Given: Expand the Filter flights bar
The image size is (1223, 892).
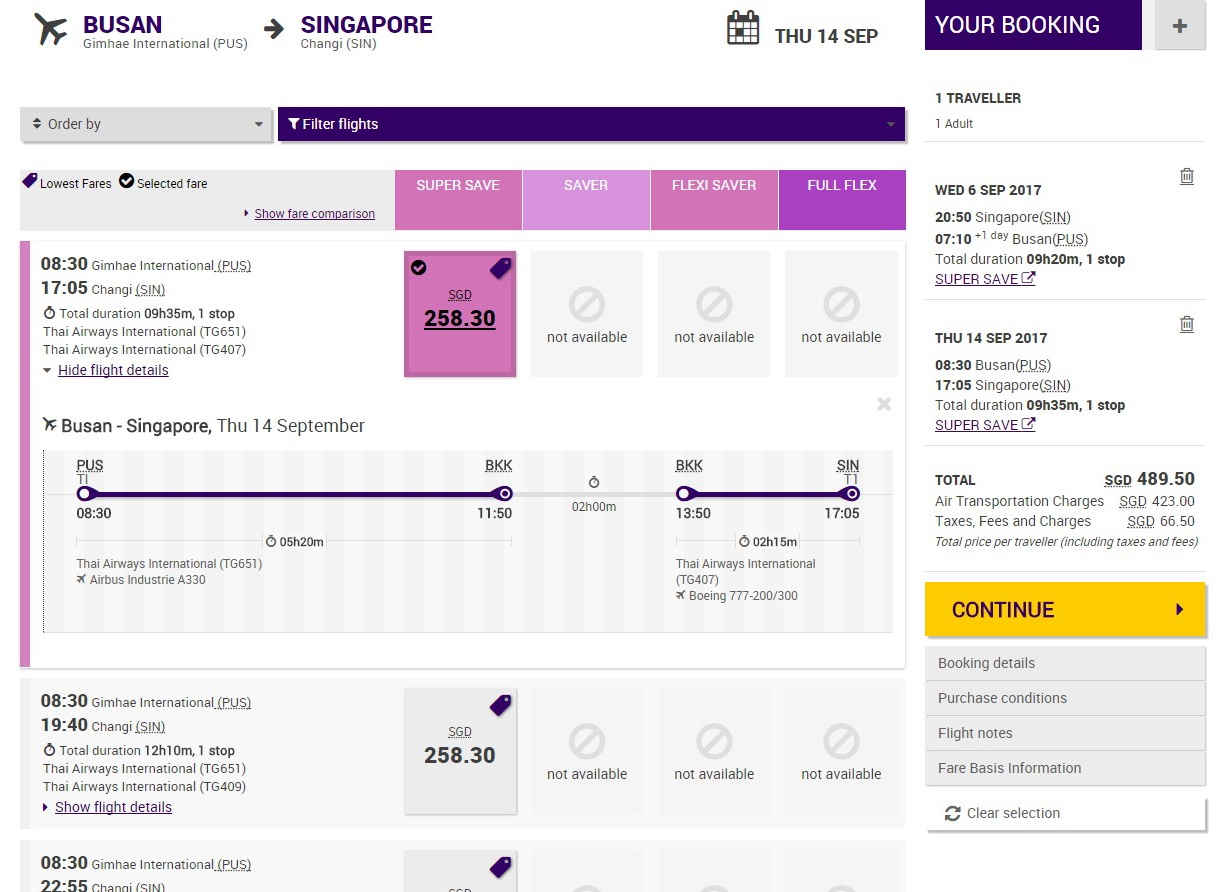Looking at the screenshot, I should 591,124.
